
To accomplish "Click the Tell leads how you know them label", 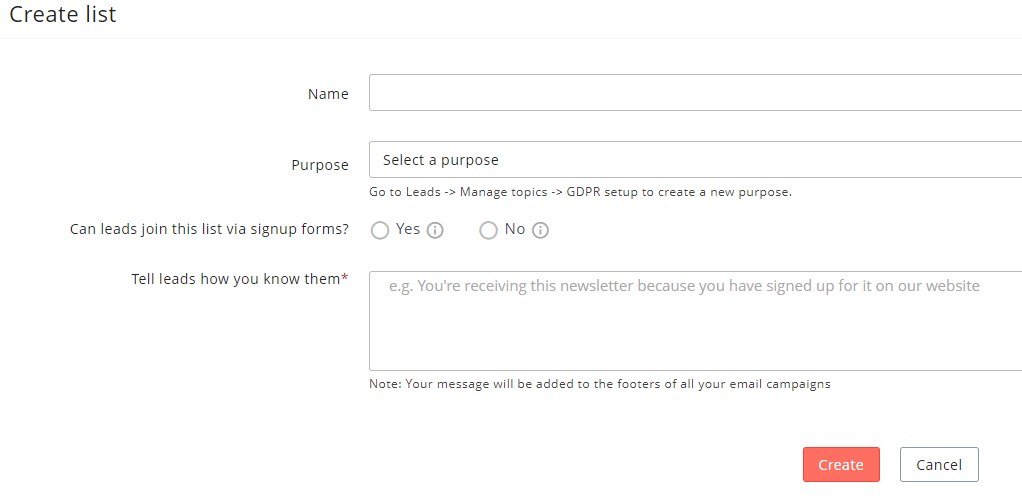I will pyautogui.click(x=236, y=279).
